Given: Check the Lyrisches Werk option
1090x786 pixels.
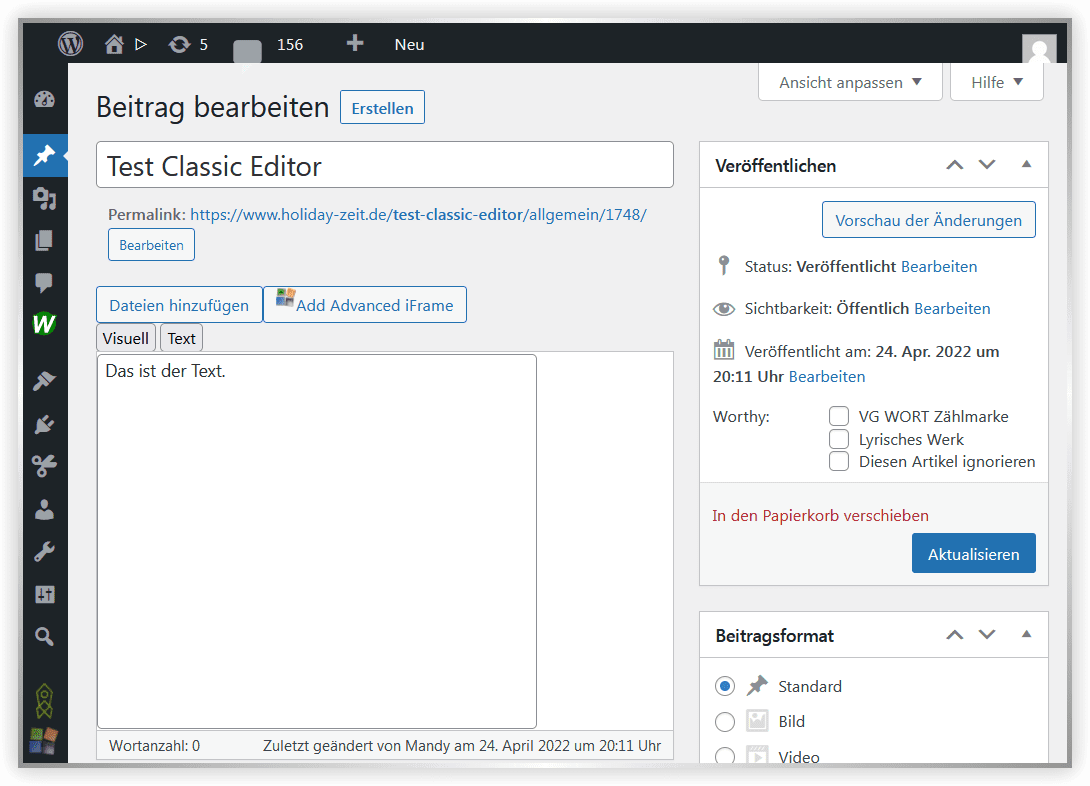Looking at the screenshot, I should click(839, 439).
